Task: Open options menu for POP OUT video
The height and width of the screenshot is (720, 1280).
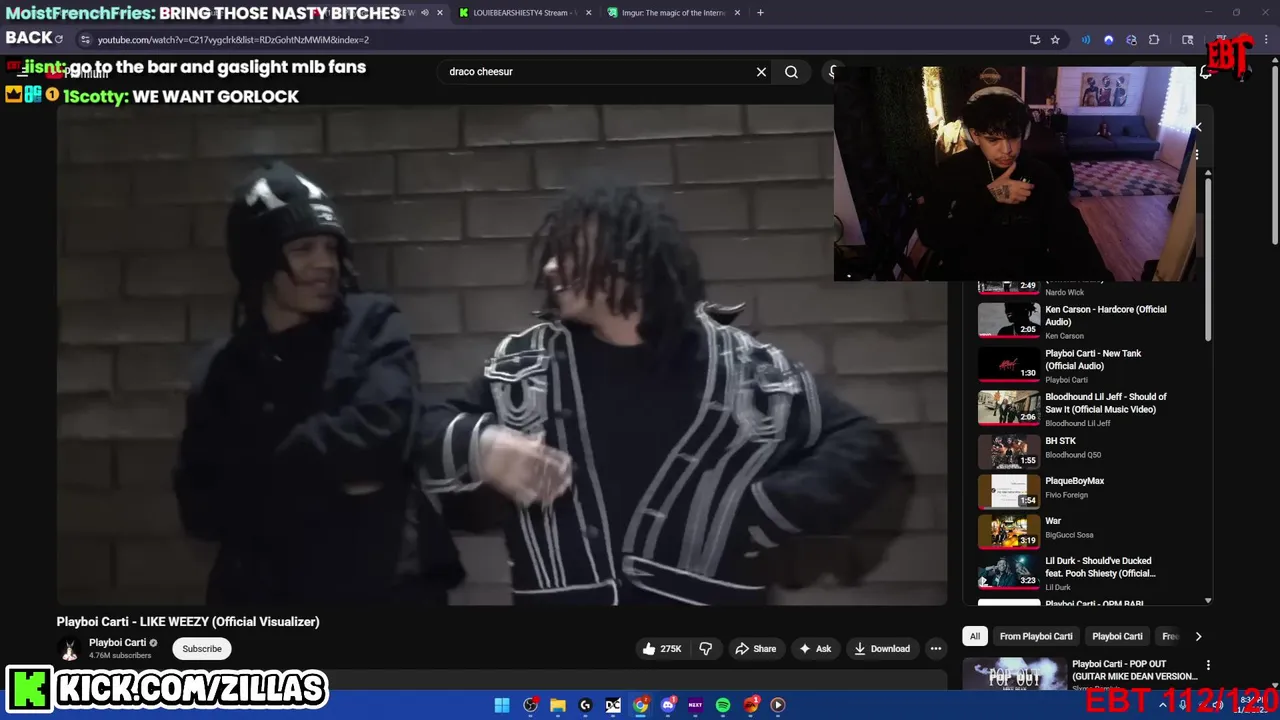Action: 1208,665
